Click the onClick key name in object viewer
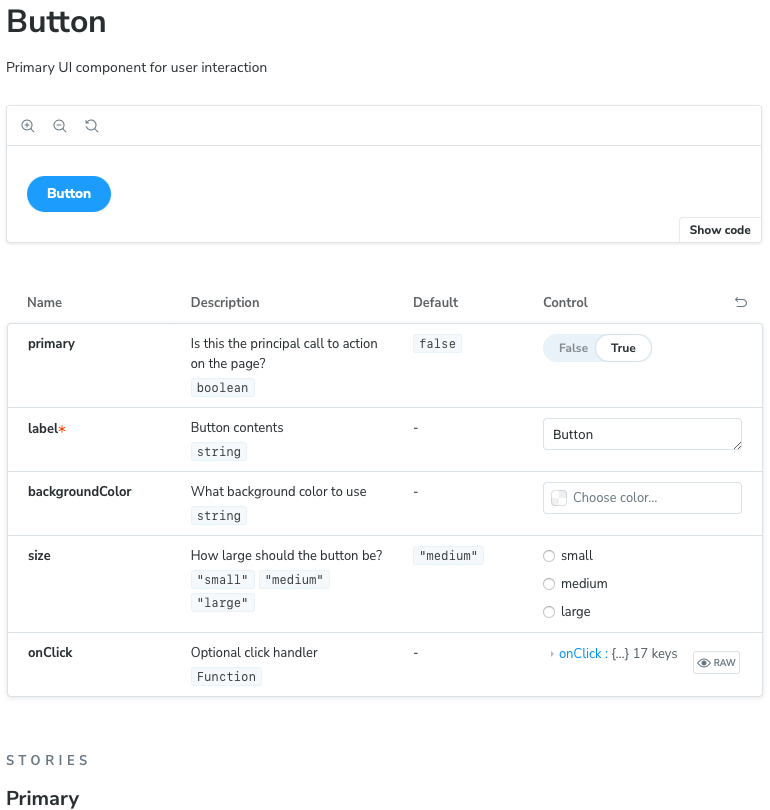The width and height of the screenshot is (770, 810). coord(580,654)
